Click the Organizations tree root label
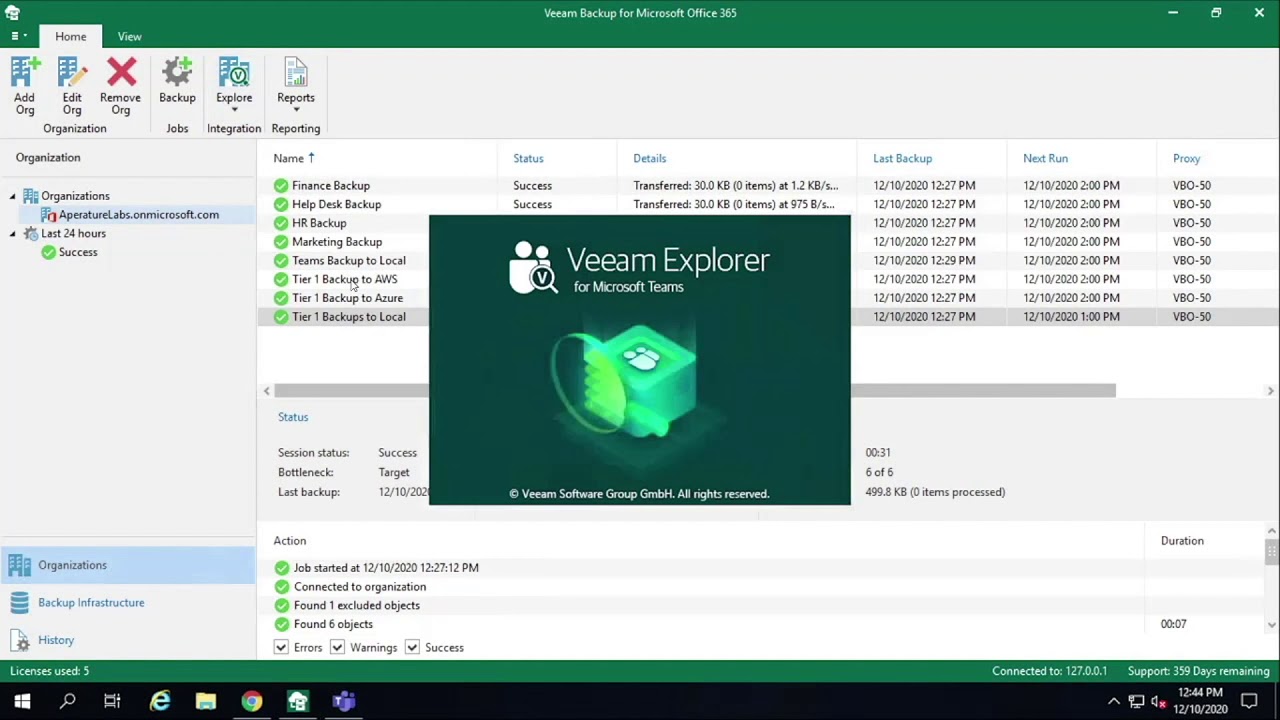This screenshot has width=1280, height=720. [75, 196]
